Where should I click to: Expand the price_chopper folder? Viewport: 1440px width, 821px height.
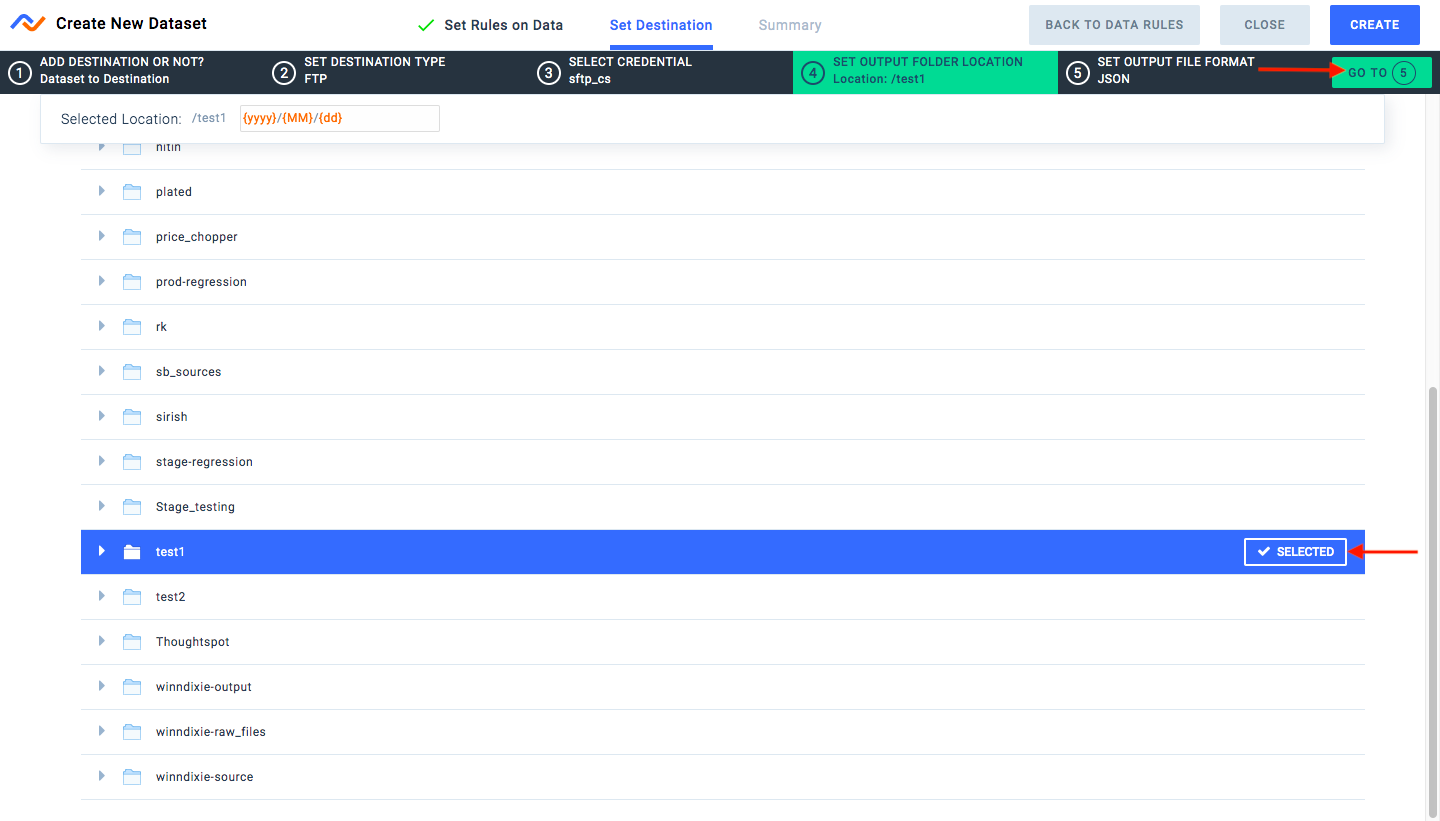tap(101, 236)
